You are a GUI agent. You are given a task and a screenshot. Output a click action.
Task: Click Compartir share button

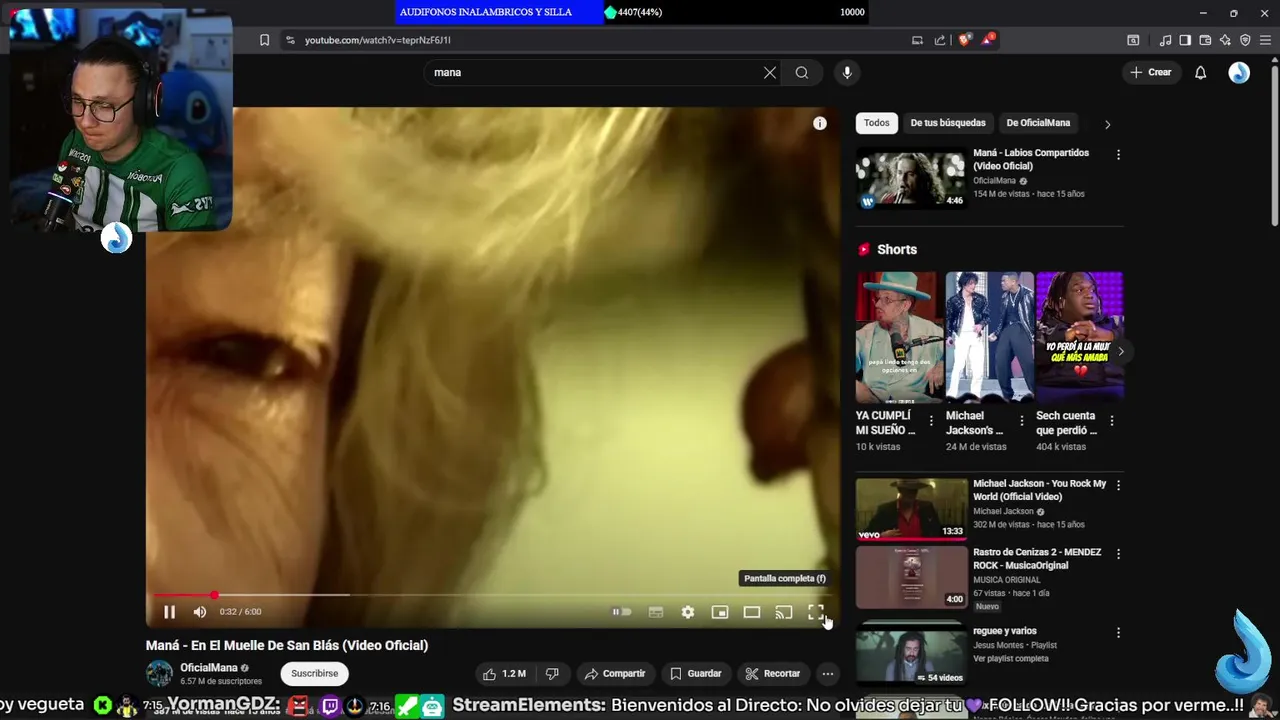[x=615, y=674]
